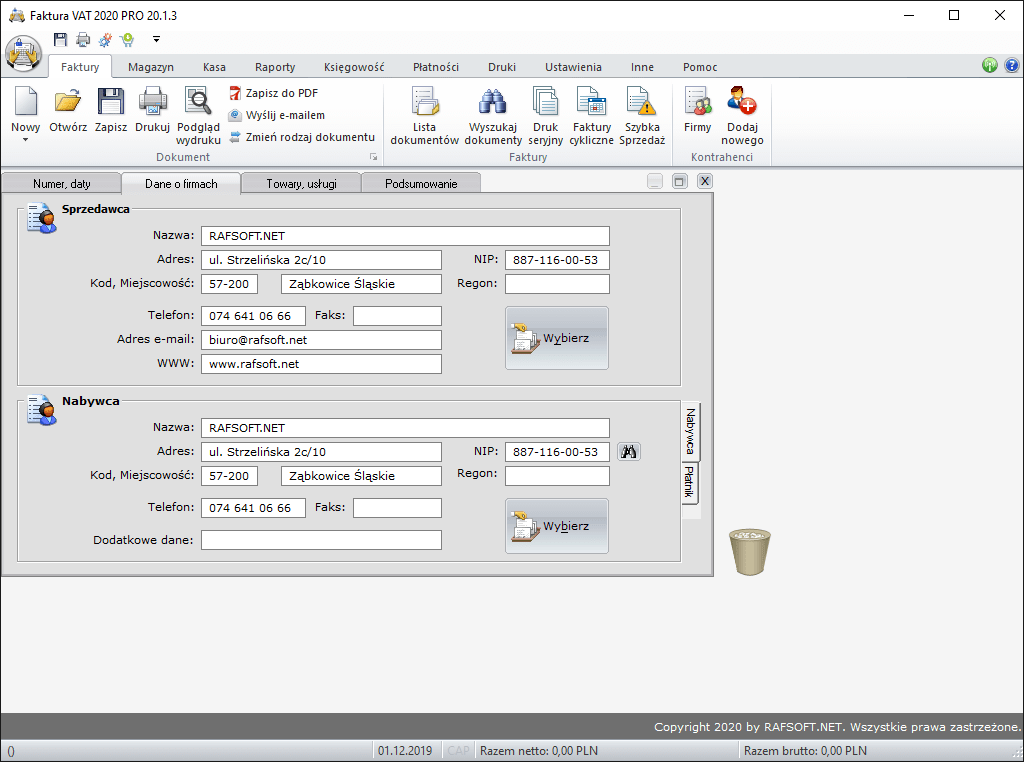
Task: Select the vertical Nabywca side tab
Action: coord(690,431)
